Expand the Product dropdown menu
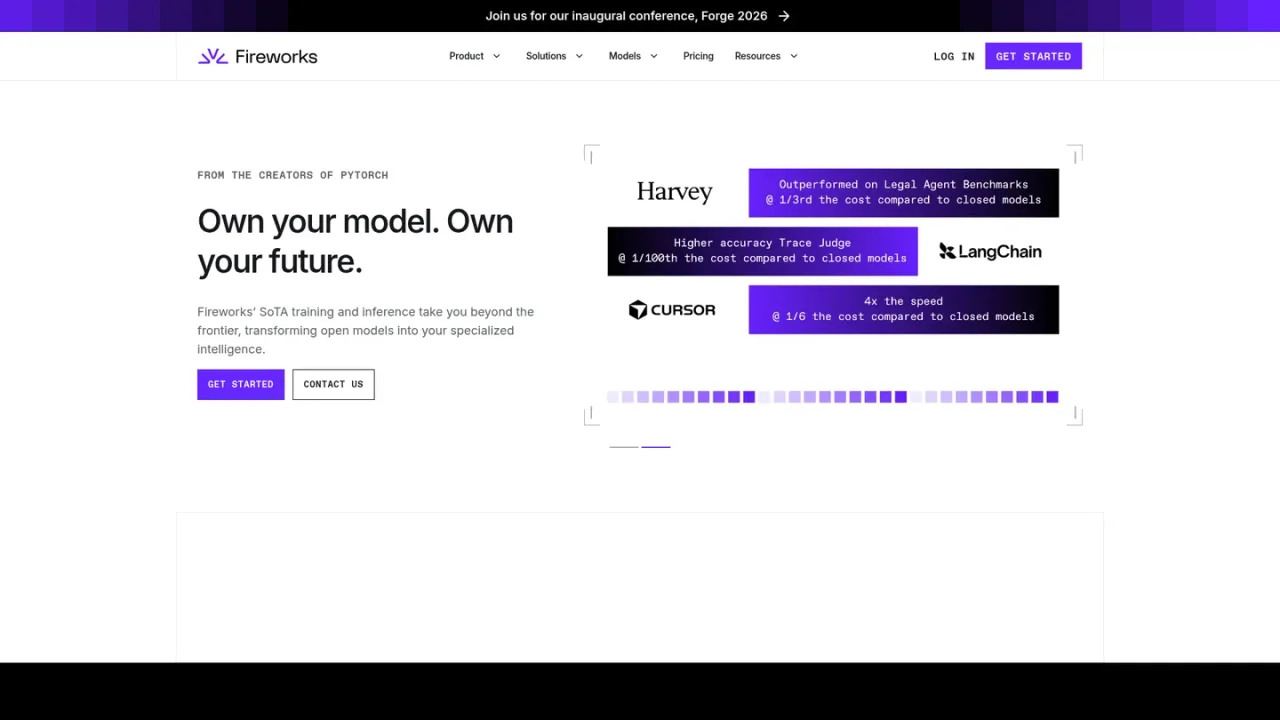 pos(475,56)
